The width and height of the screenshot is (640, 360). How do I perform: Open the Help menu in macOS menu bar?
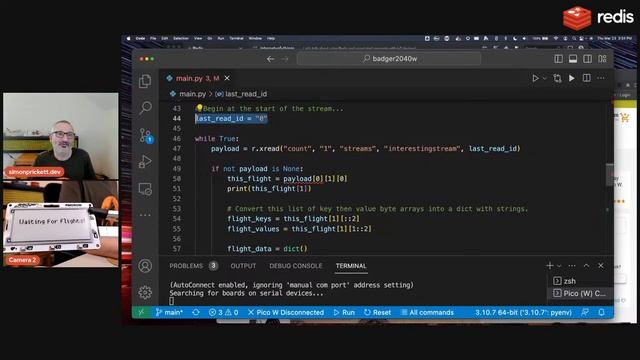271,38
